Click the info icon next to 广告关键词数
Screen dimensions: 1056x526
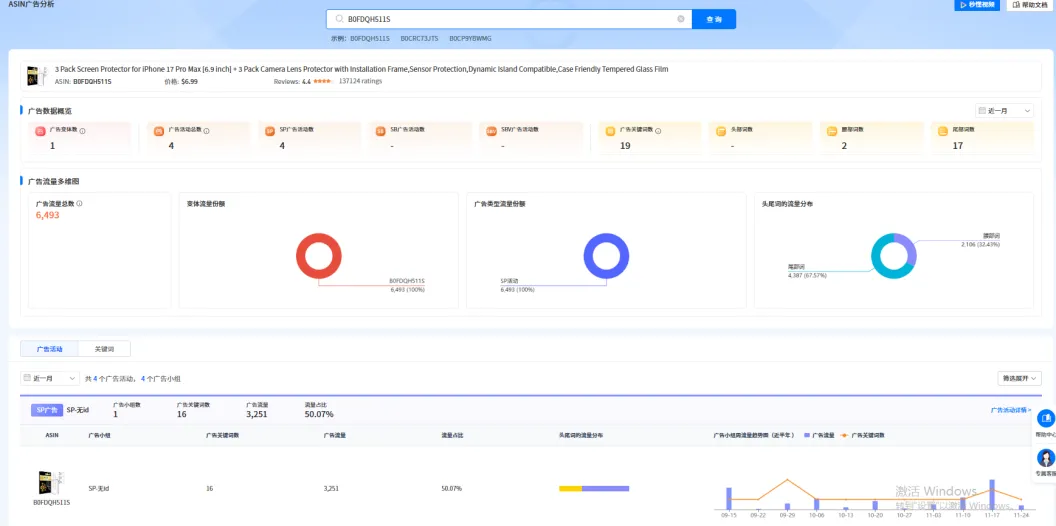(x=658, y=130)
